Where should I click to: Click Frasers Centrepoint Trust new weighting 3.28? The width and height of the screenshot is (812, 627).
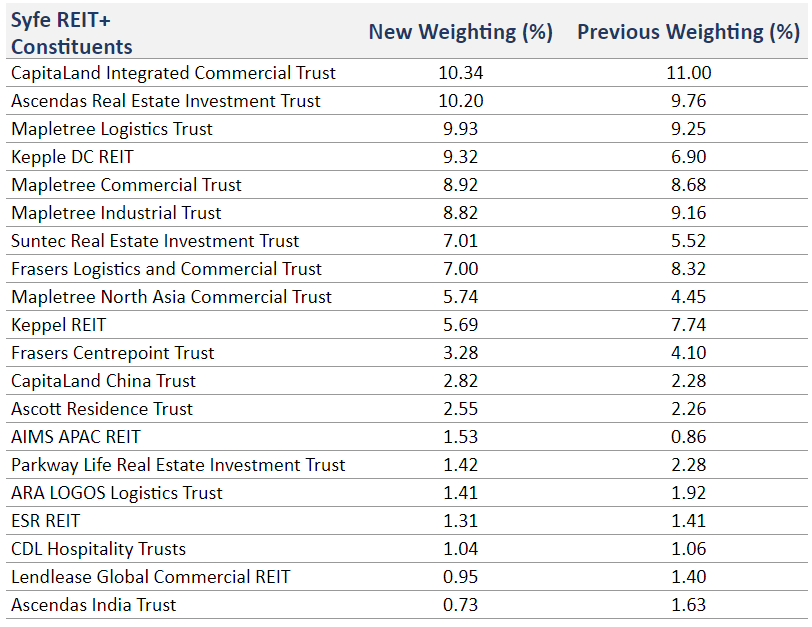pos(460,353)
